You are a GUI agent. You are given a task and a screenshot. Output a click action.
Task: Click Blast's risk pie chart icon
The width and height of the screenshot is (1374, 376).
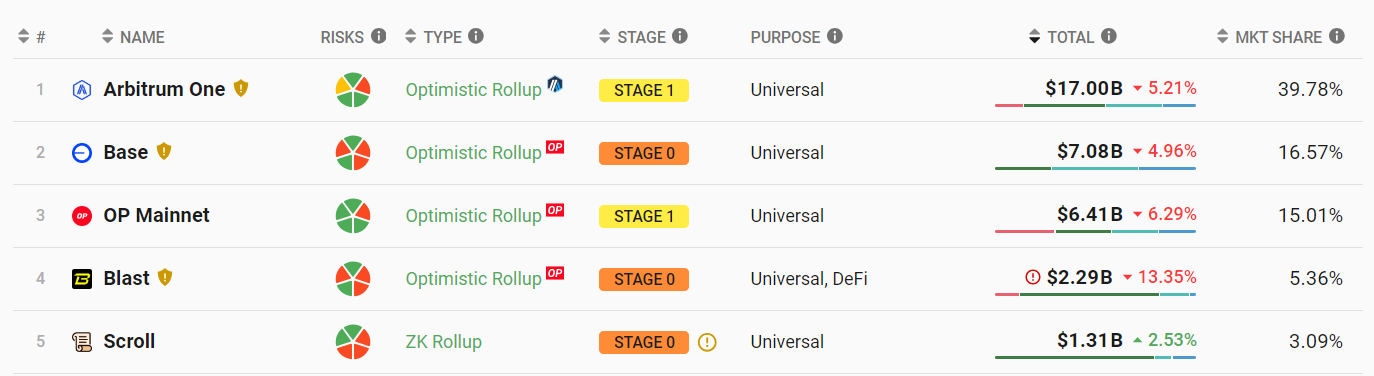coord(353,279)
